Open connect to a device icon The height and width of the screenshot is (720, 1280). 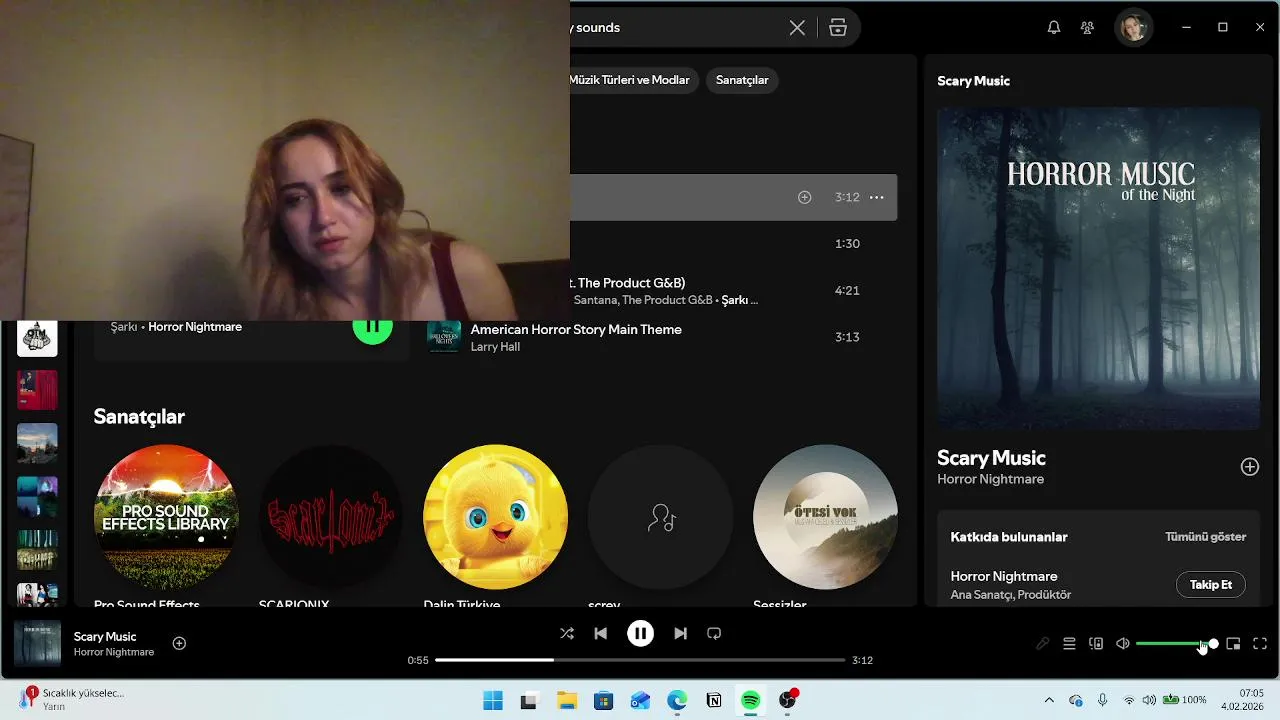(1096, 644)
